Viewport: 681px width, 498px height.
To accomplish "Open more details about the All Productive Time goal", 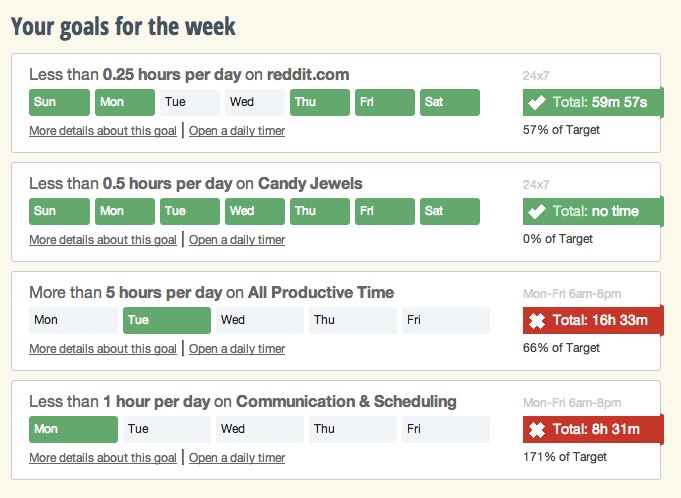I will point(103,349).
